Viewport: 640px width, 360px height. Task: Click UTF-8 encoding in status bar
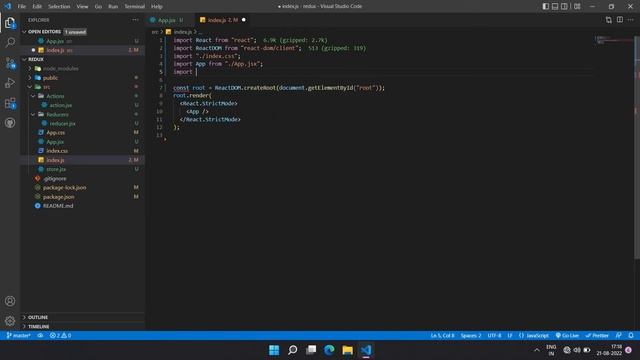point(494,336)
